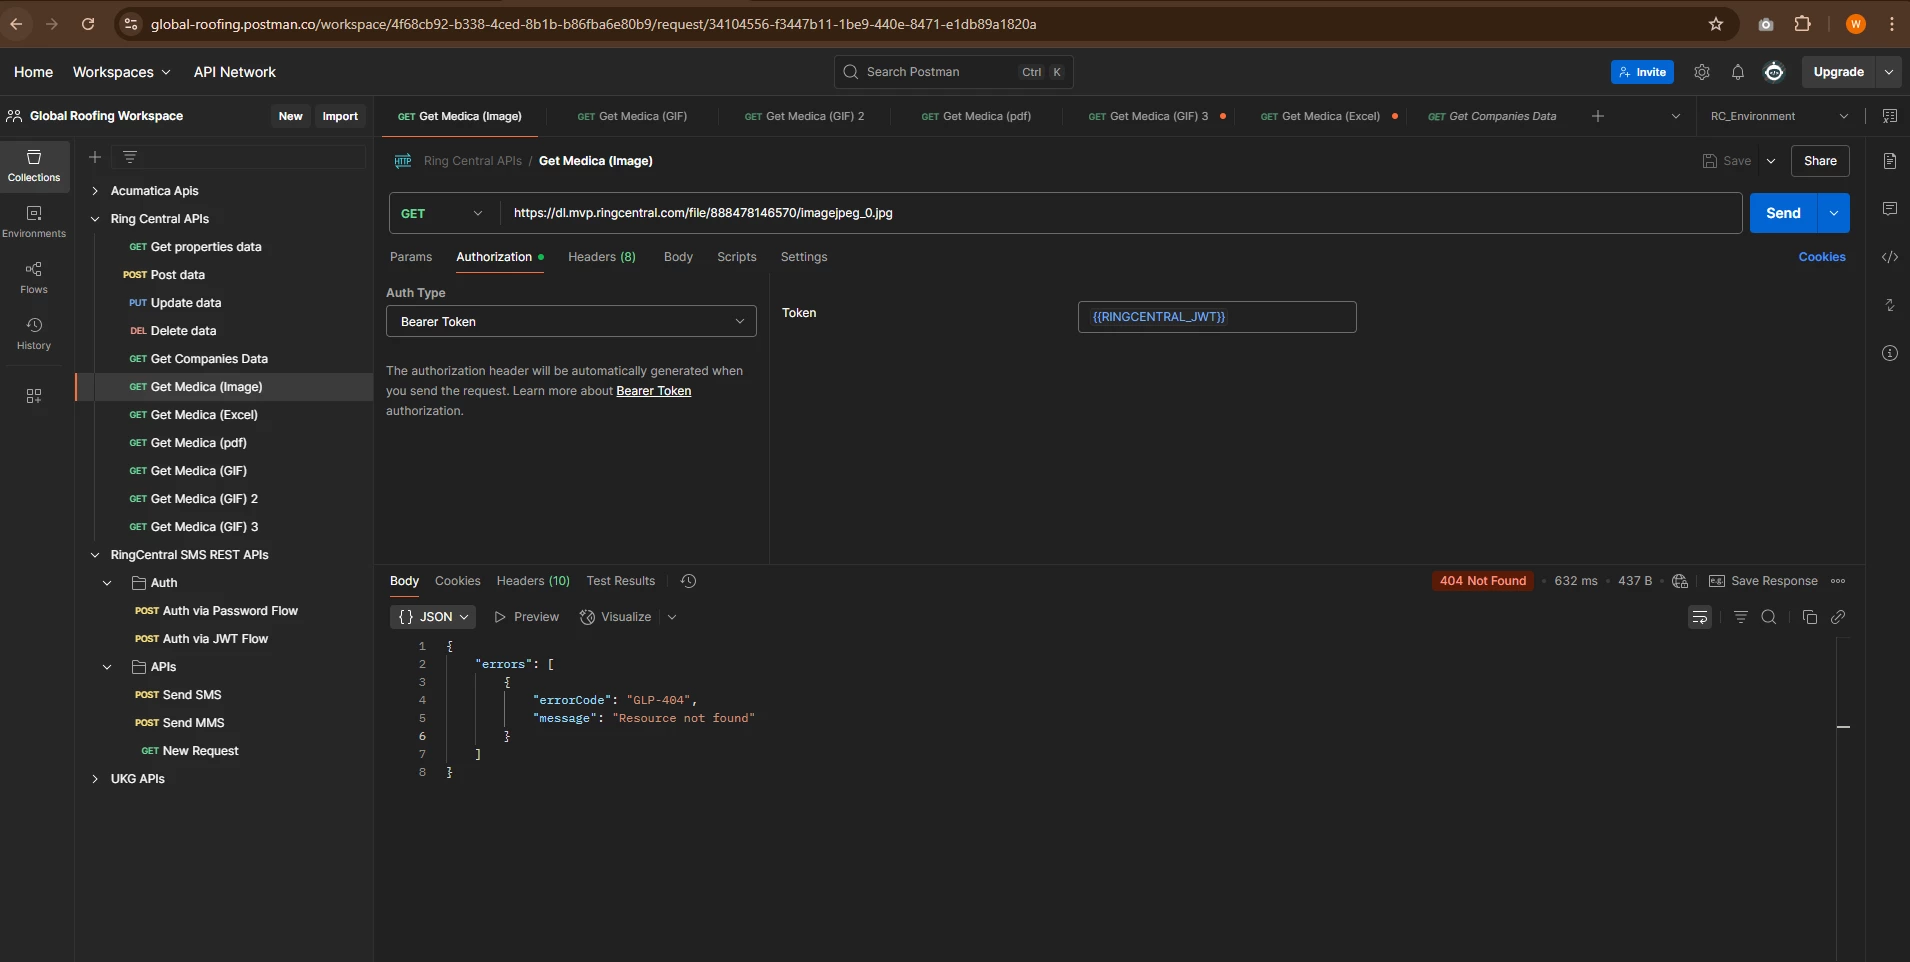Open the Save options arrow
This screenshot has width=1910, height=962.
click(1771, 161)
